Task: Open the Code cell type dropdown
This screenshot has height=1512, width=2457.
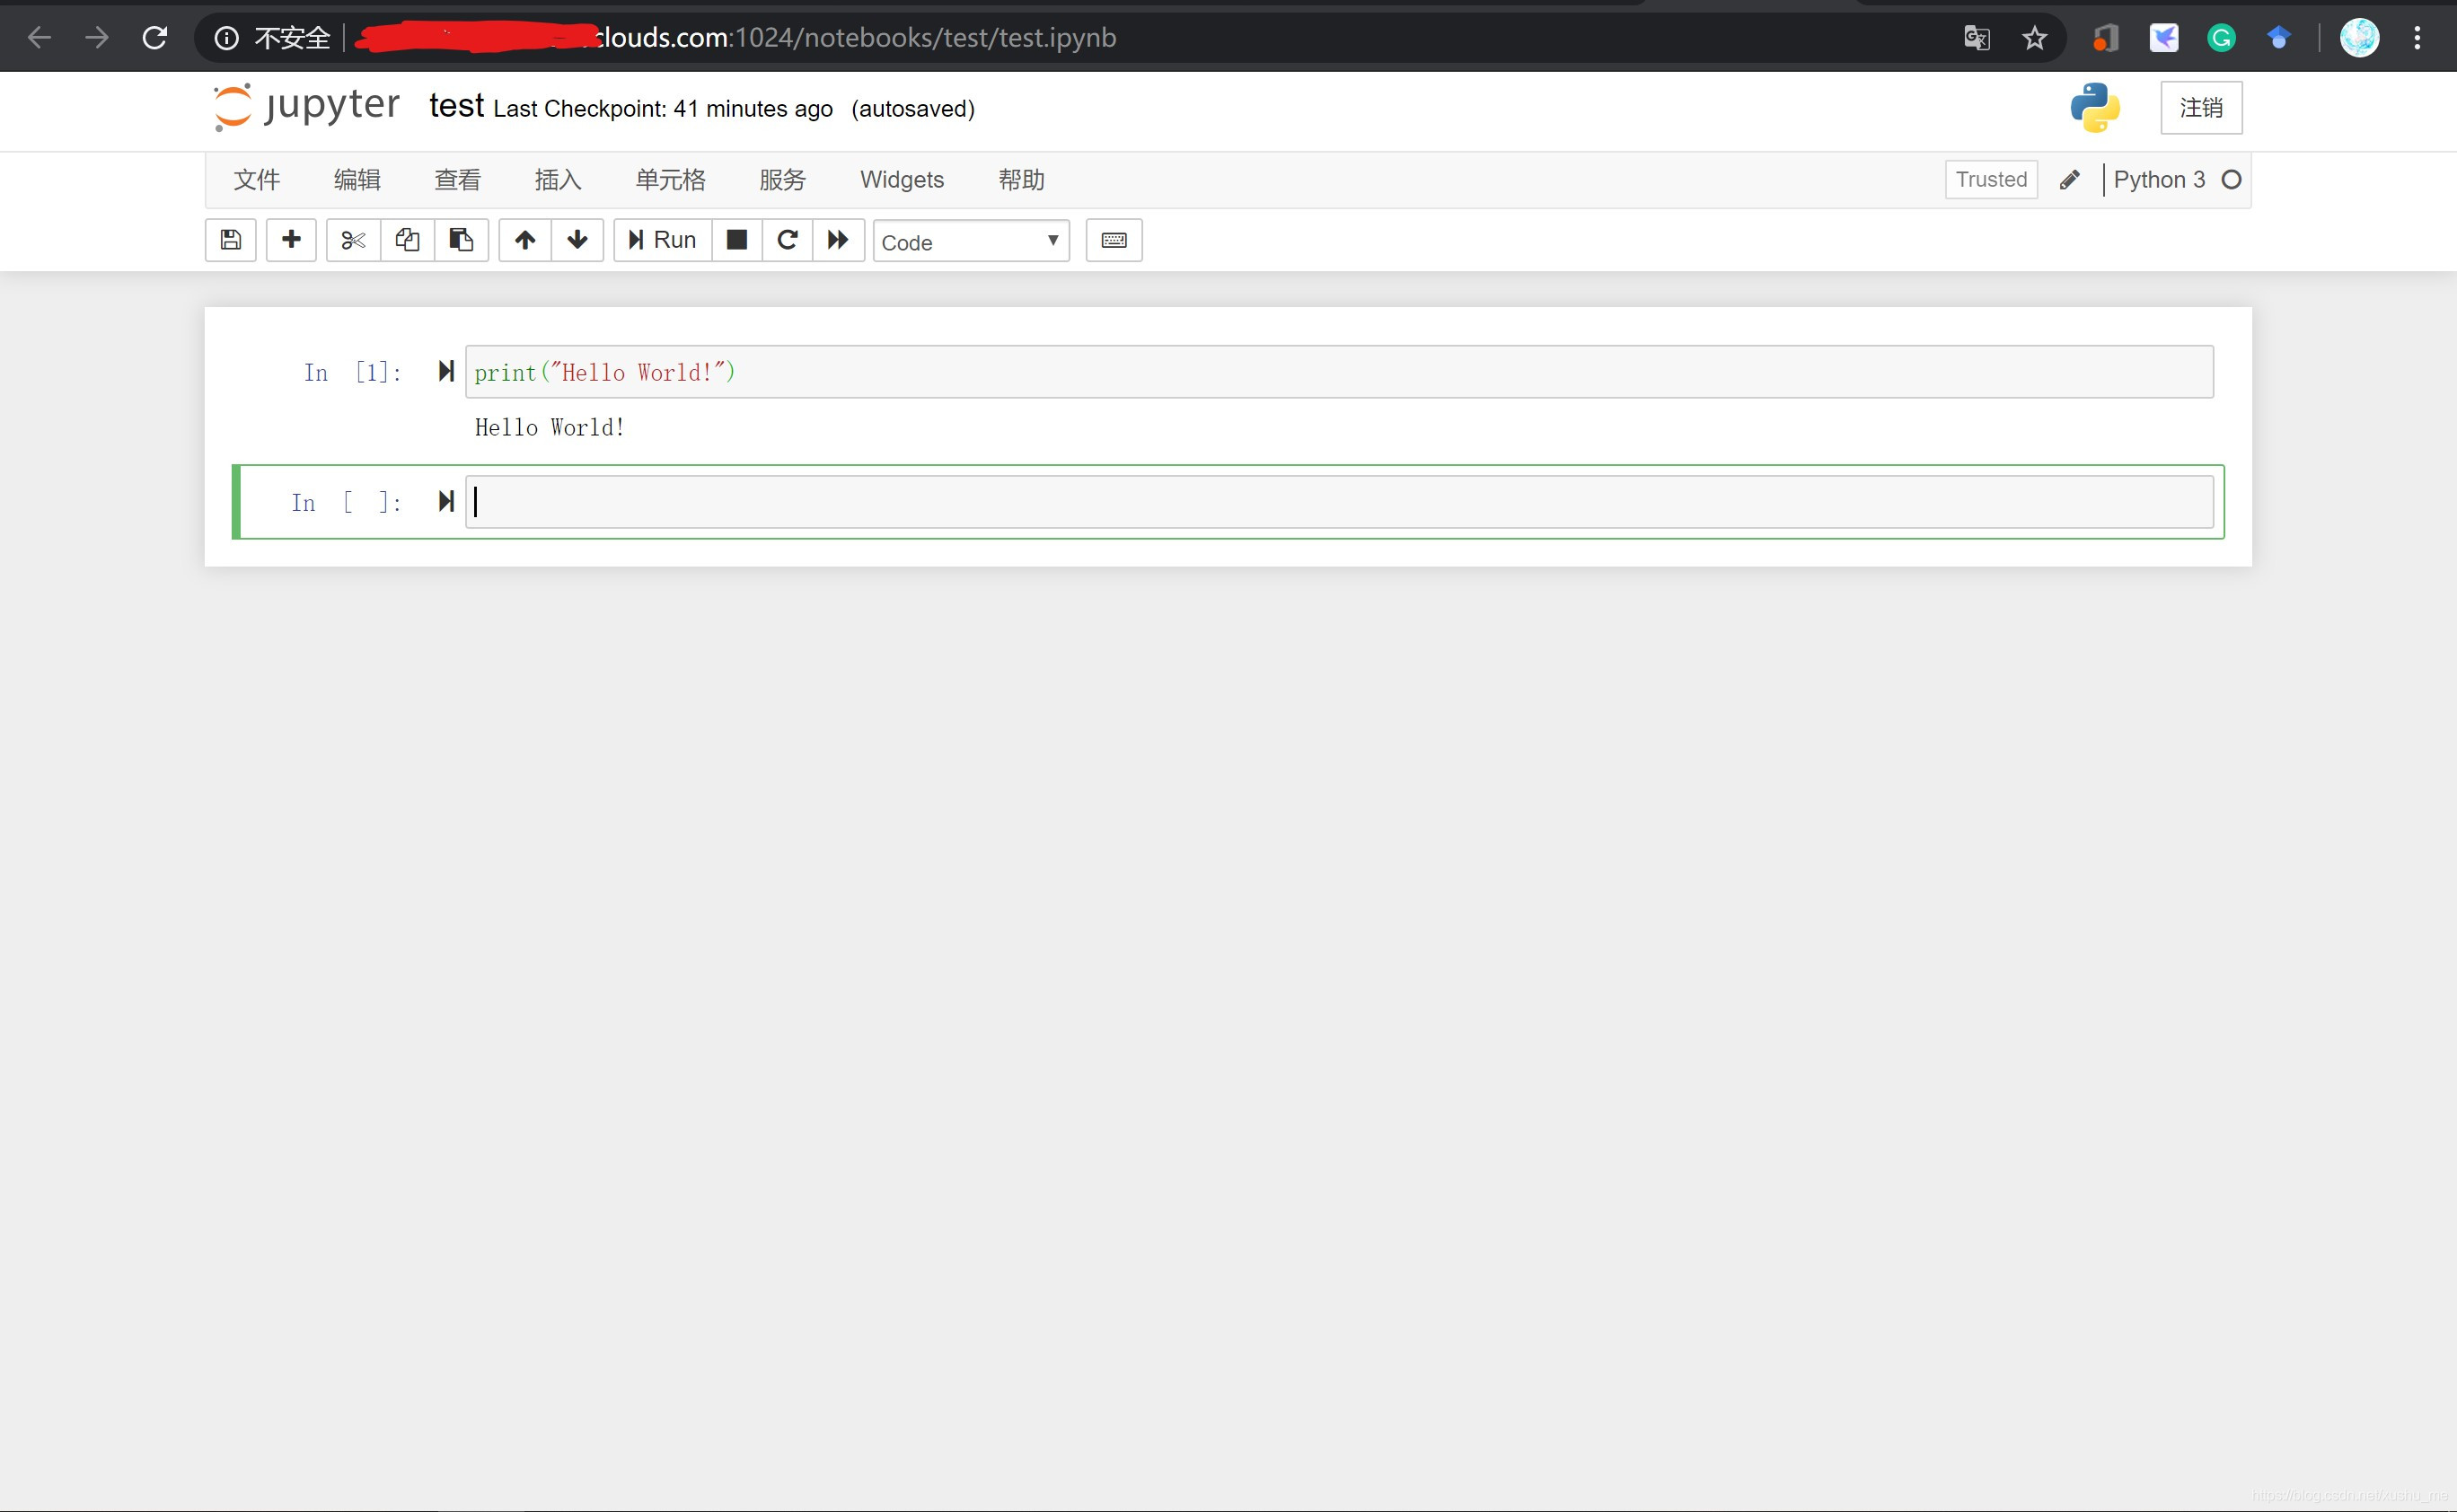Action: click(970, 242)
